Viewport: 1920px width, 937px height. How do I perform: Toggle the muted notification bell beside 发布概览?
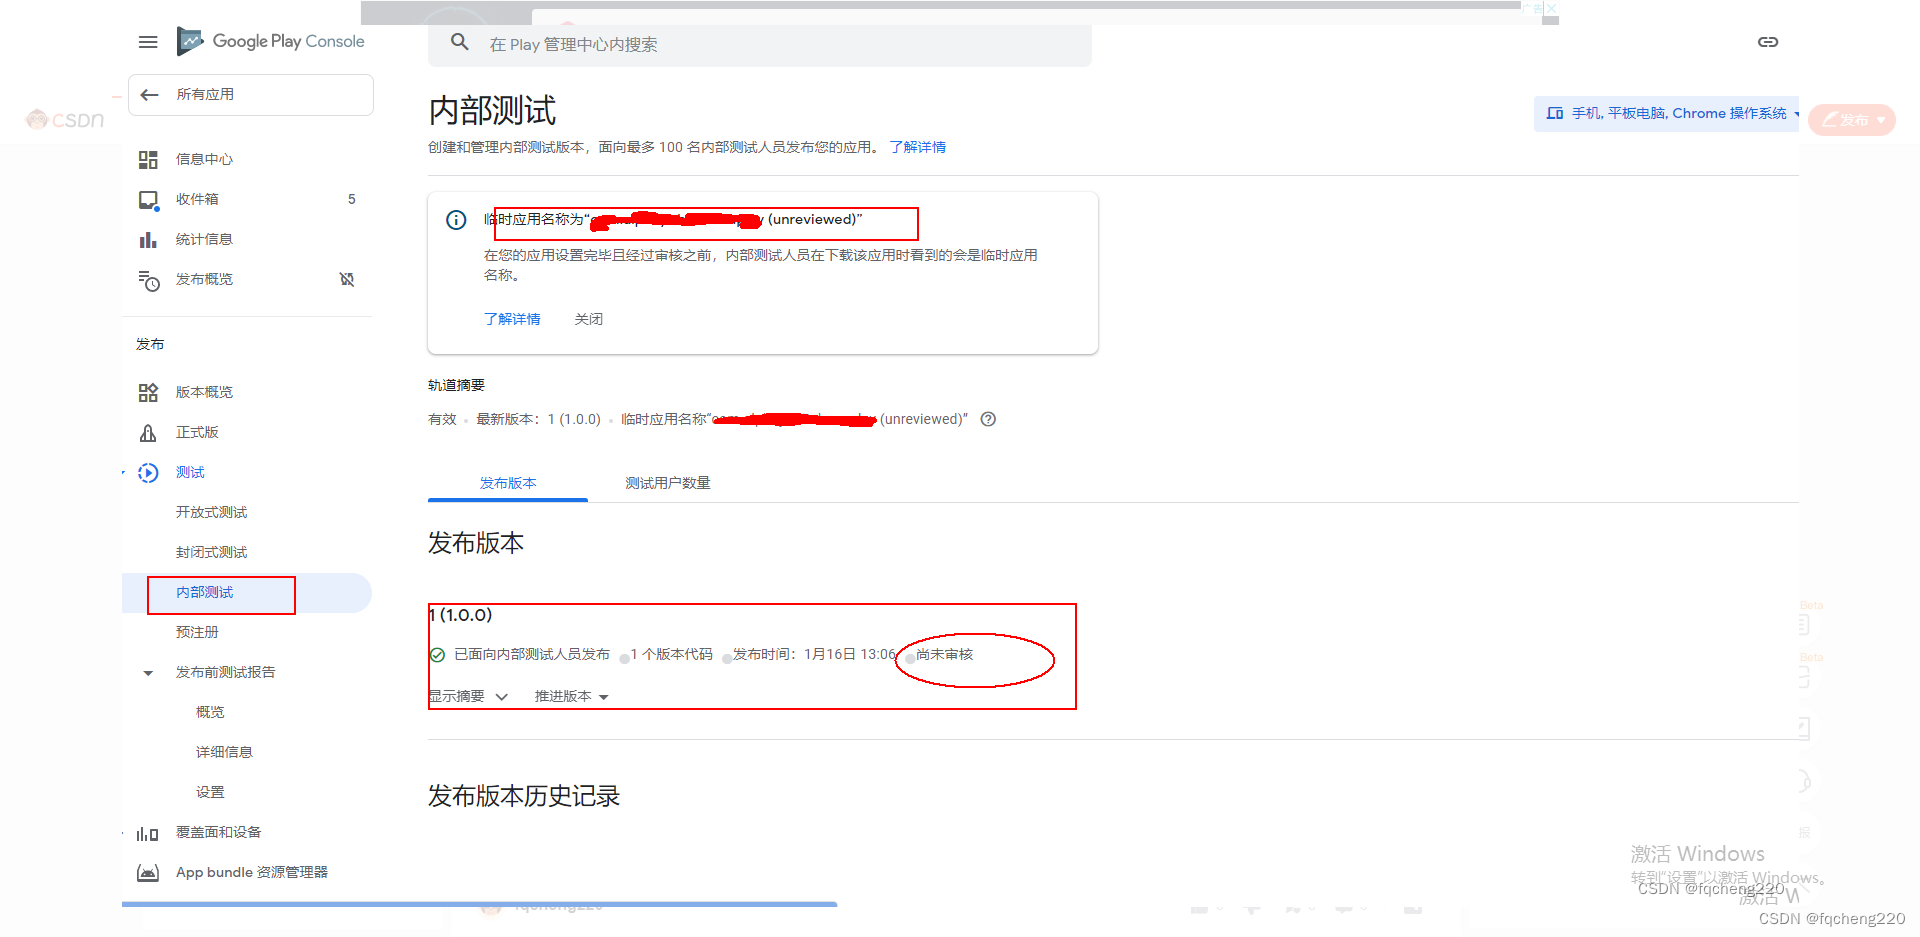pyautogui.click(x=347, y=280)
